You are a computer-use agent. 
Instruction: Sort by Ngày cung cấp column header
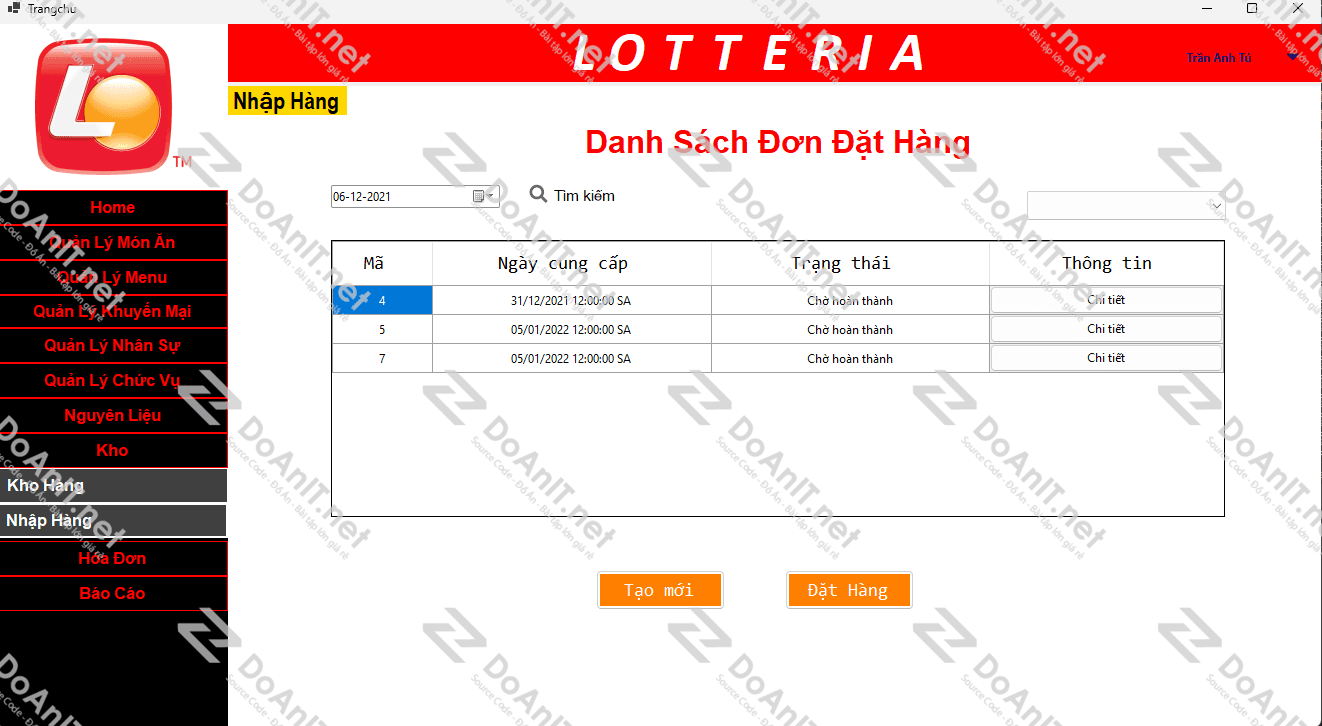click(x=572, y=264)
